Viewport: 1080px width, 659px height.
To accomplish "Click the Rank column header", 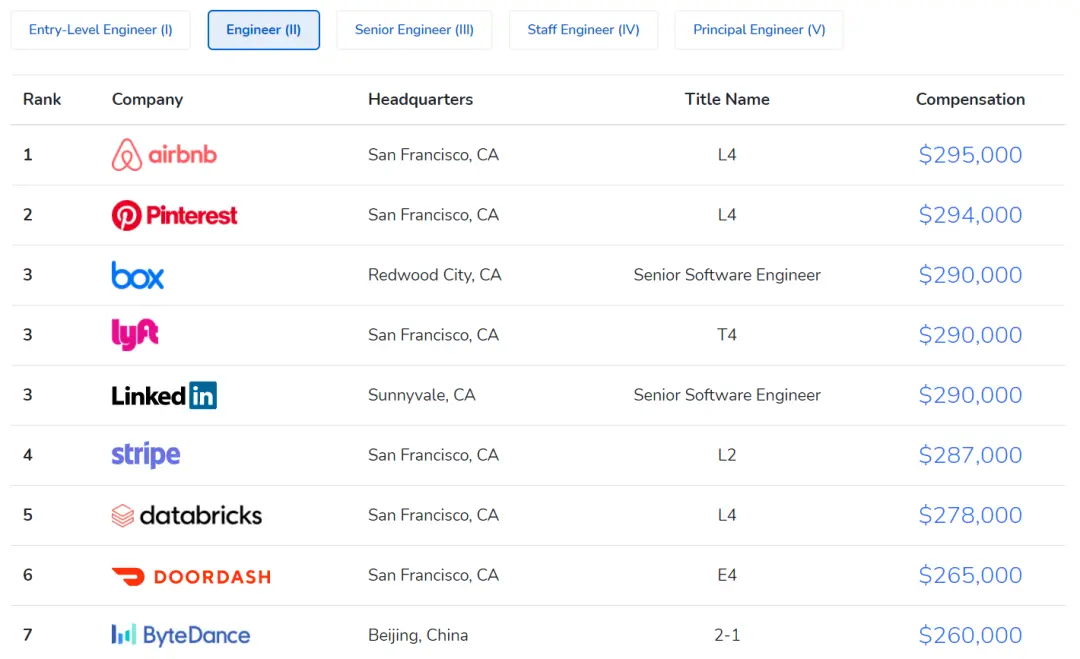I will (42, 99).
